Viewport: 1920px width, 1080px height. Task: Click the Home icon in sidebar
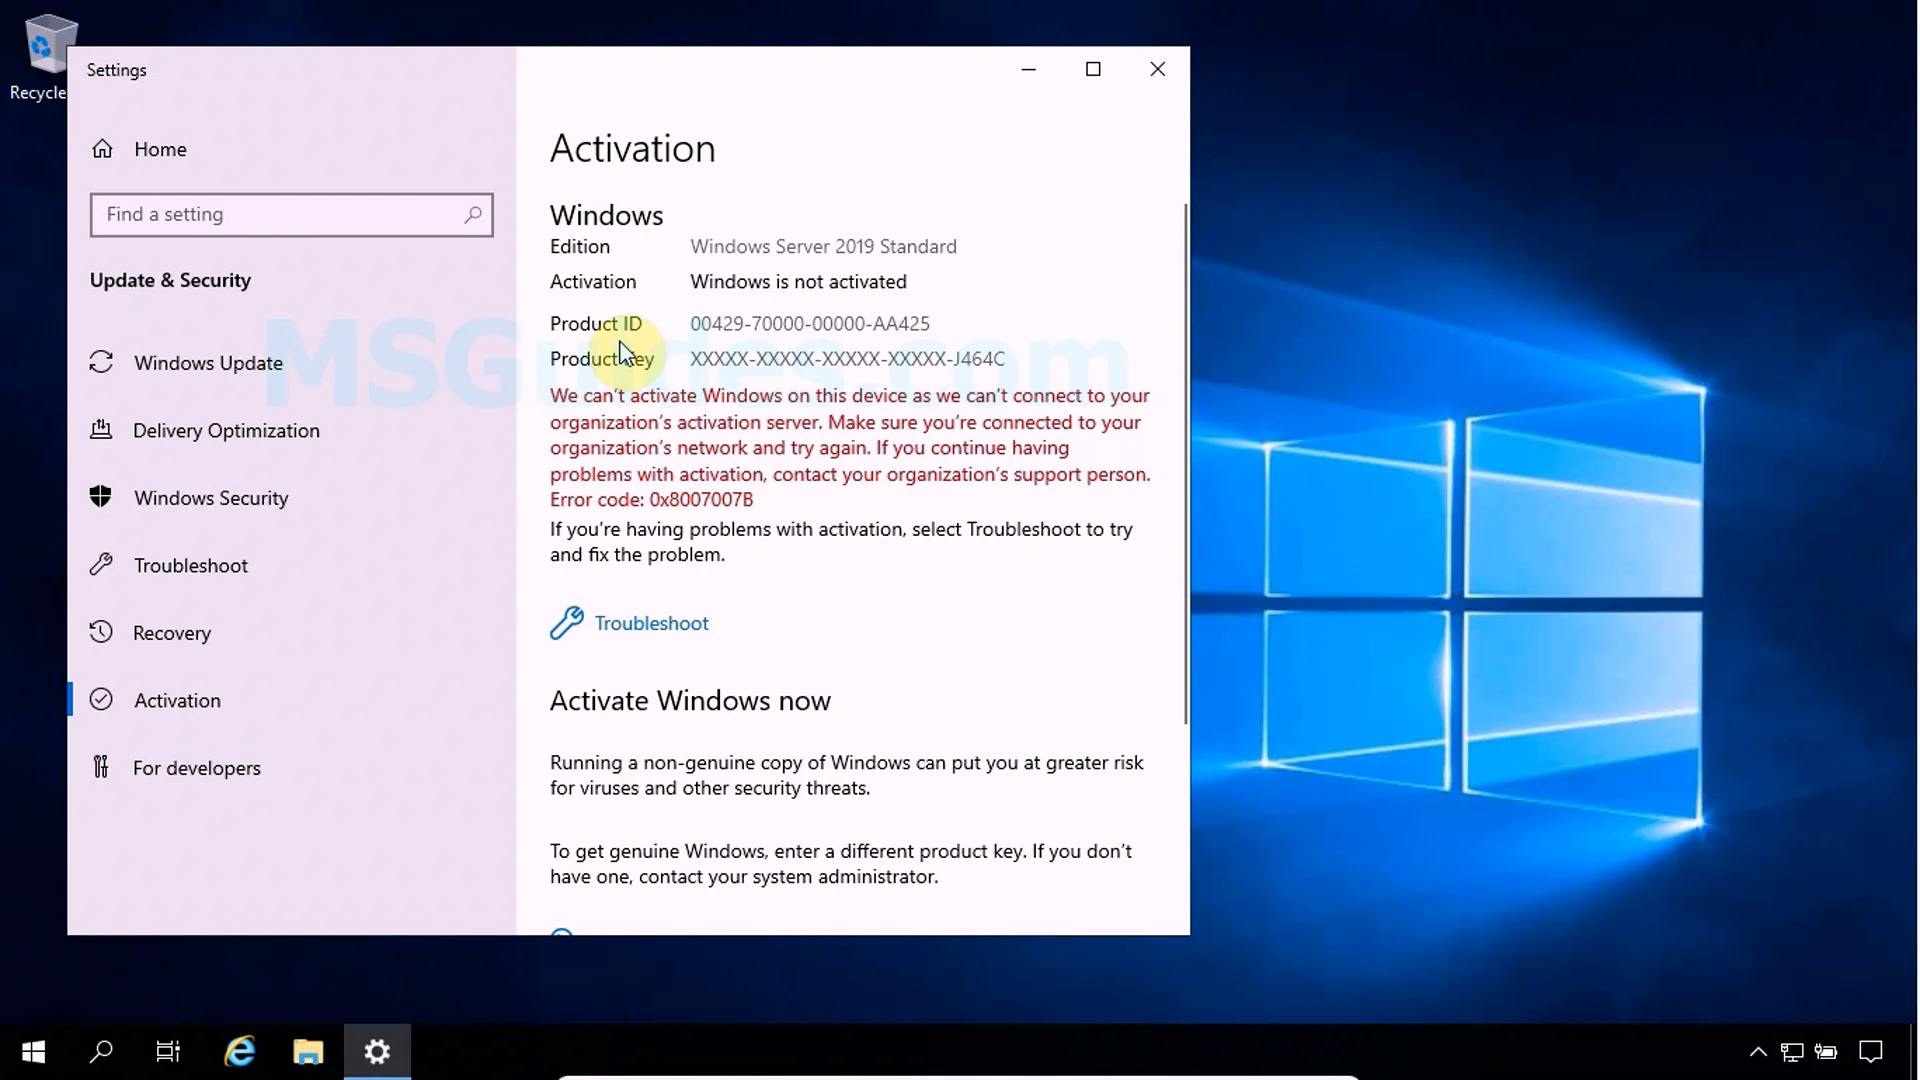(x=102, y=149)
